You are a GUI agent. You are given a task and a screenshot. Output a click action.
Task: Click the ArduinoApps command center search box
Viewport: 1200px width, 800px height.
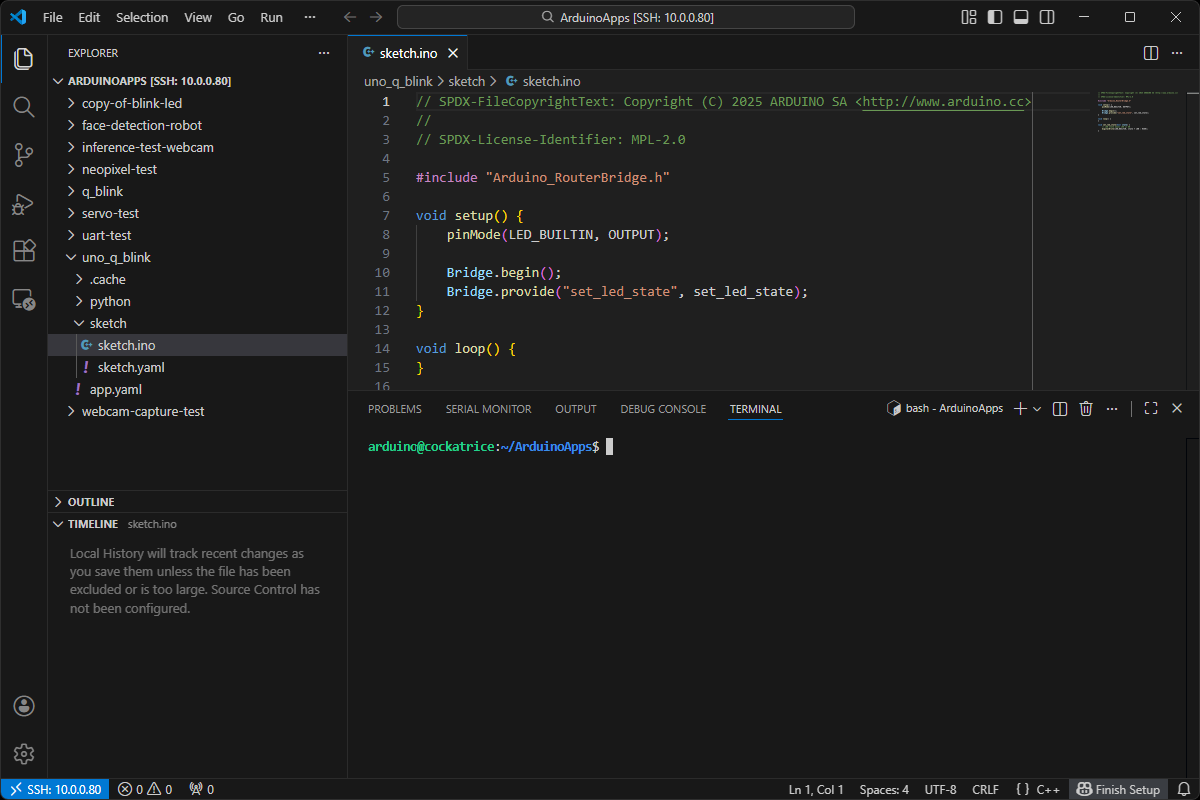[x=626, y=17]
